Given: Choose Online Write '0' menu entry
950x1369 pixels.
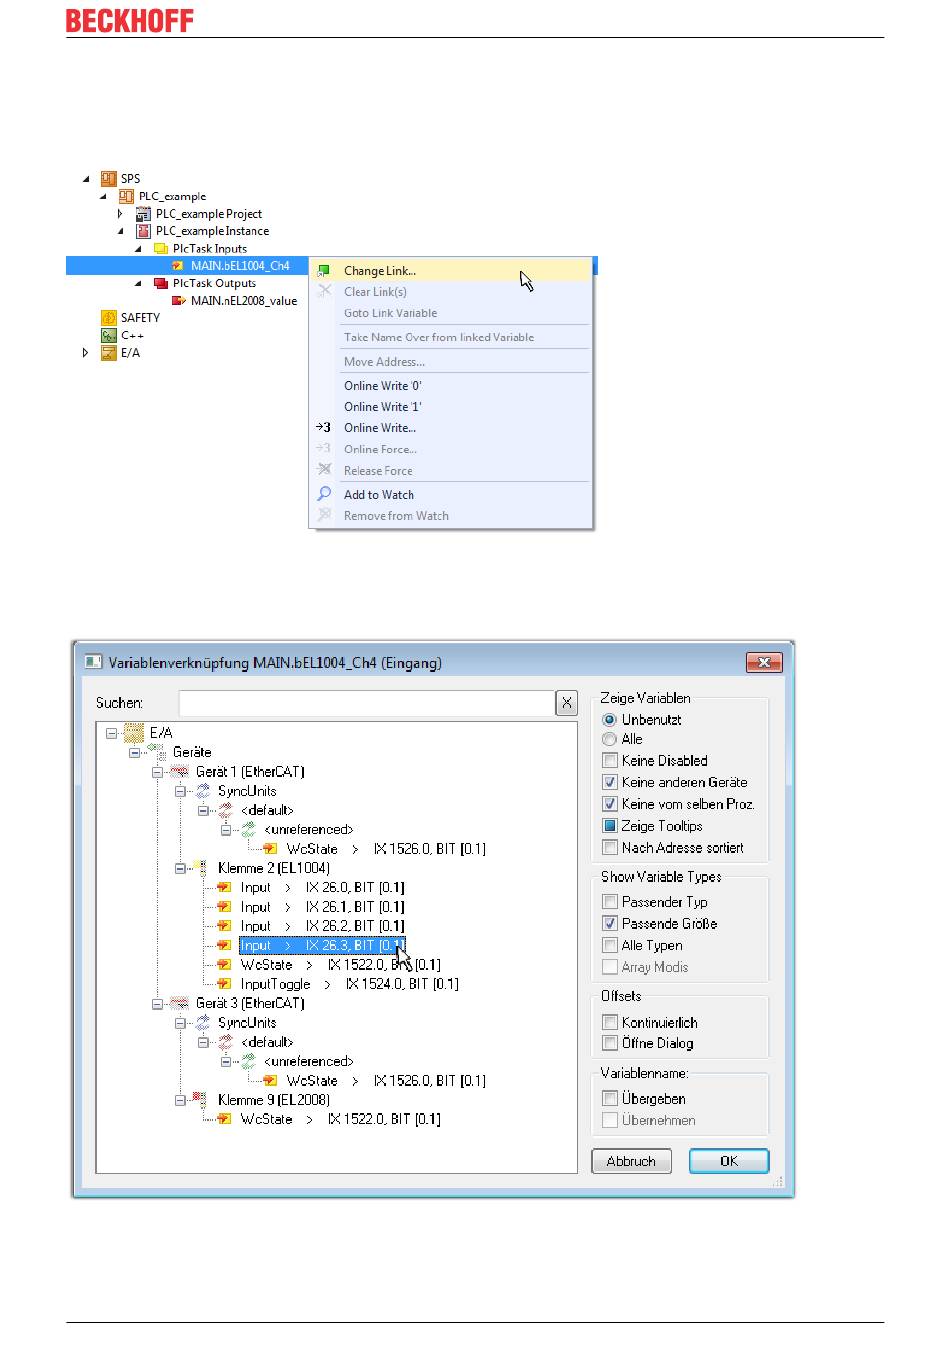Looking at the screenshot, I should [x=451, y=386].
